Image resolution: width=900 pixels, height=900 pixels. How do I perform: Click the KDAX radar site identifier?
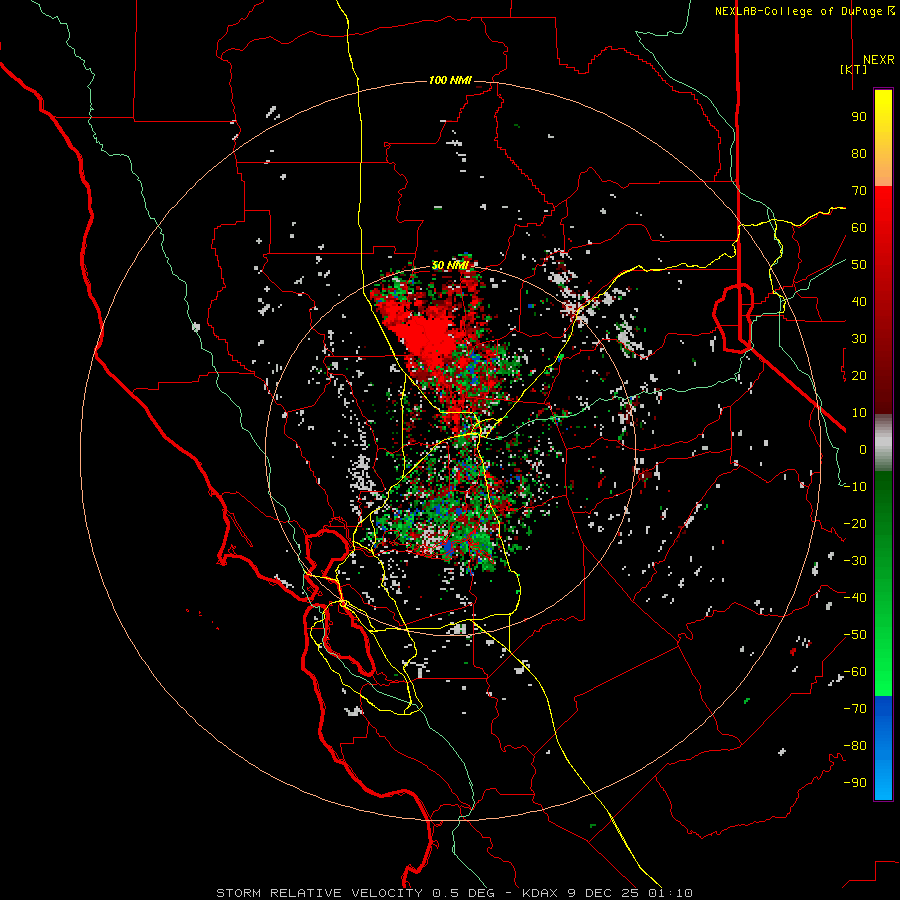(542, 893)
